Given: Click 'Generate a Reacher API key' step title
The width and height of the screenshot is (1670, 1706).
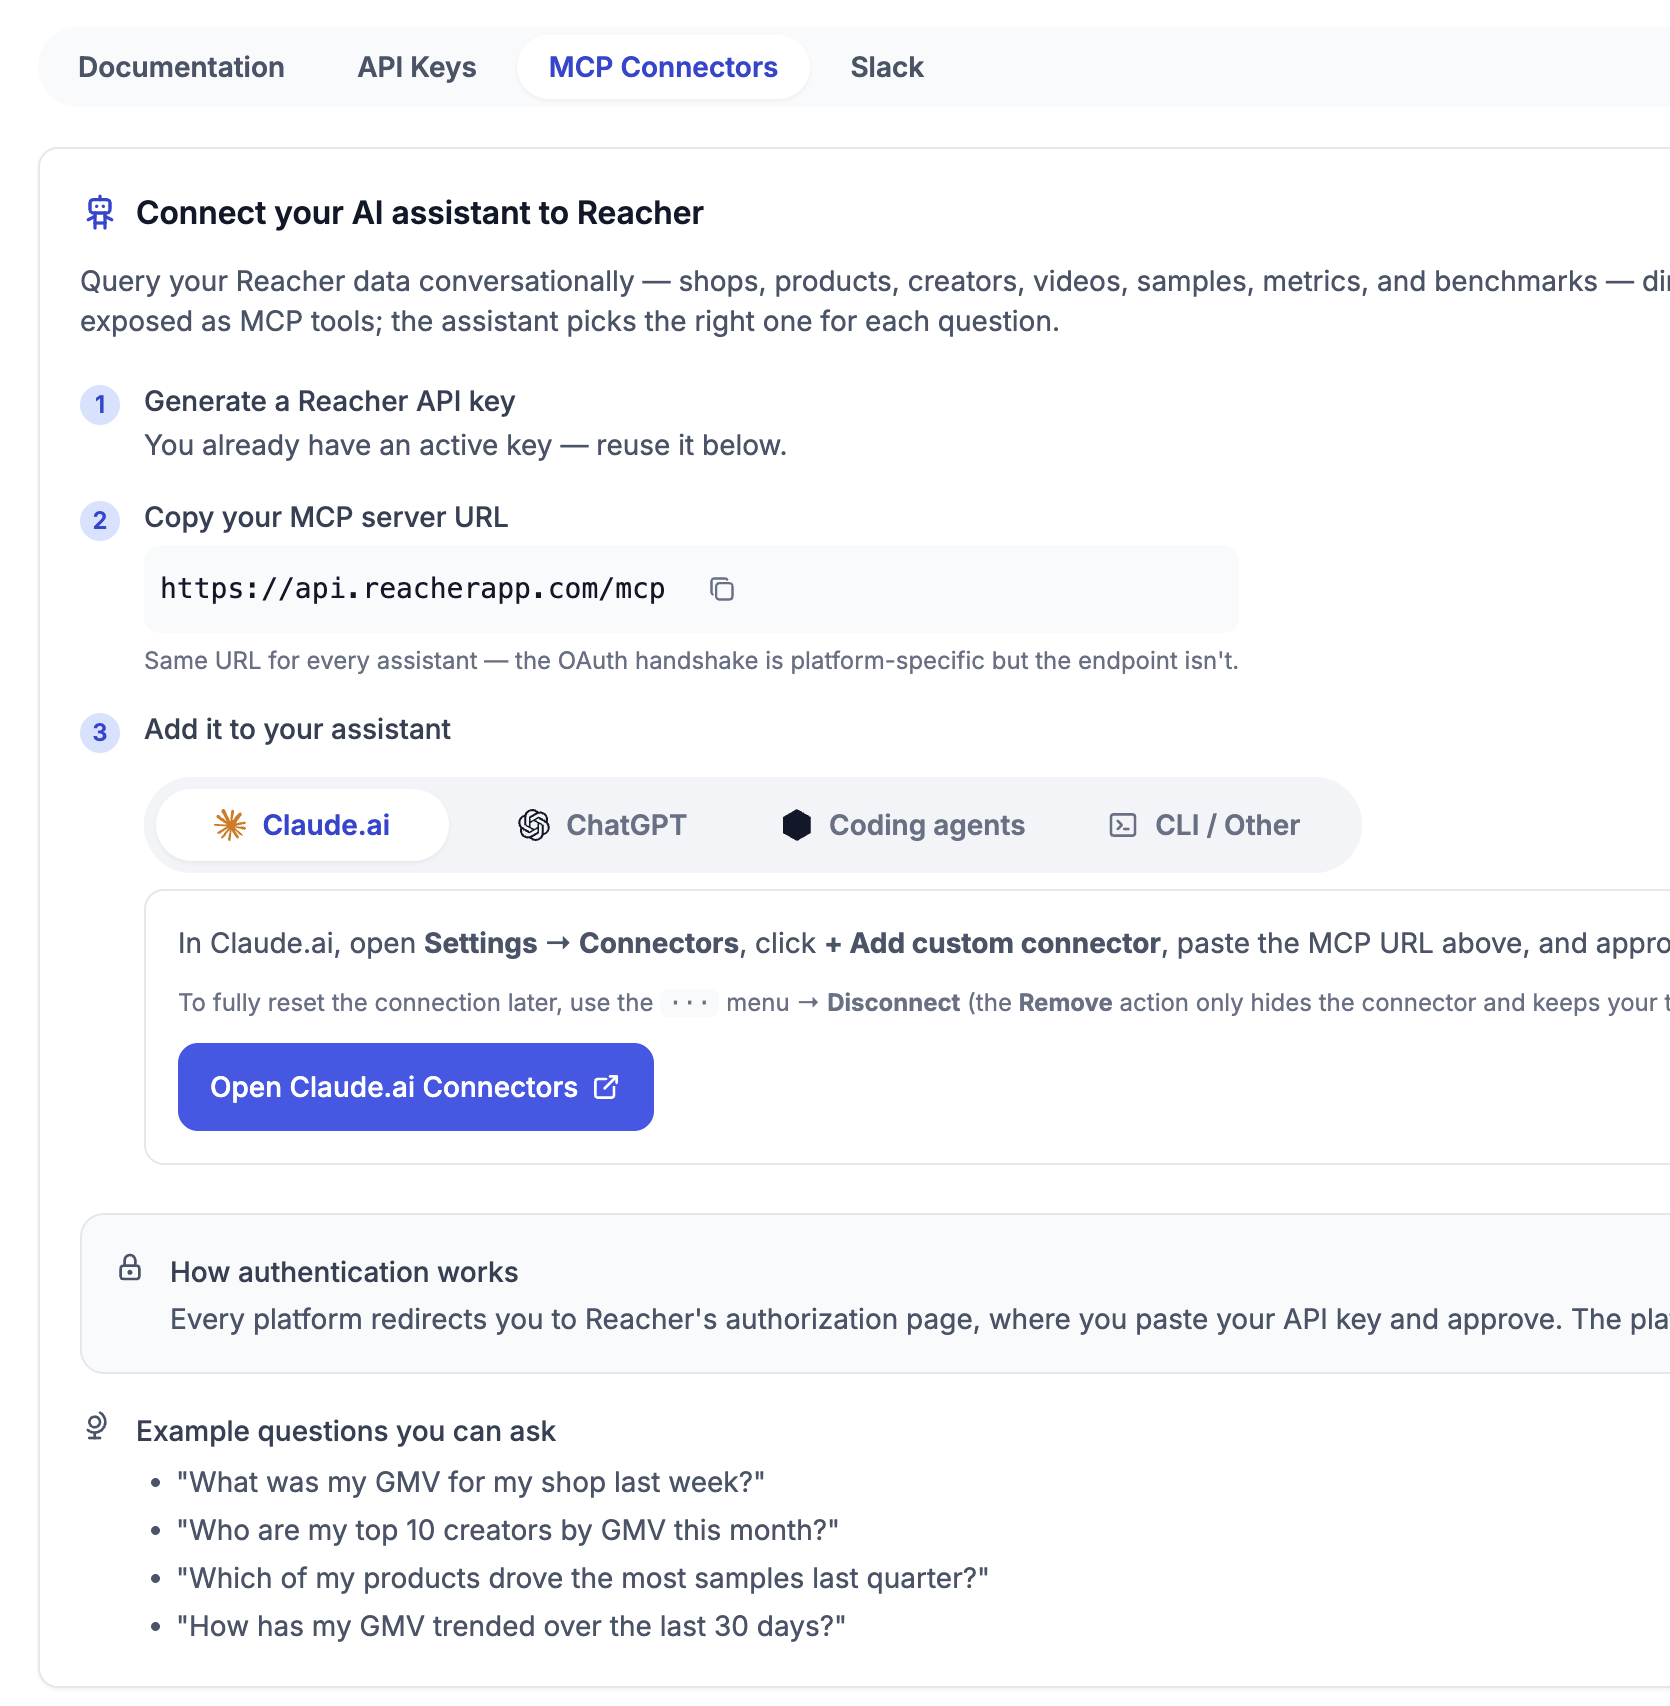Looking at the screenshot, I should (x=330, y=401).
